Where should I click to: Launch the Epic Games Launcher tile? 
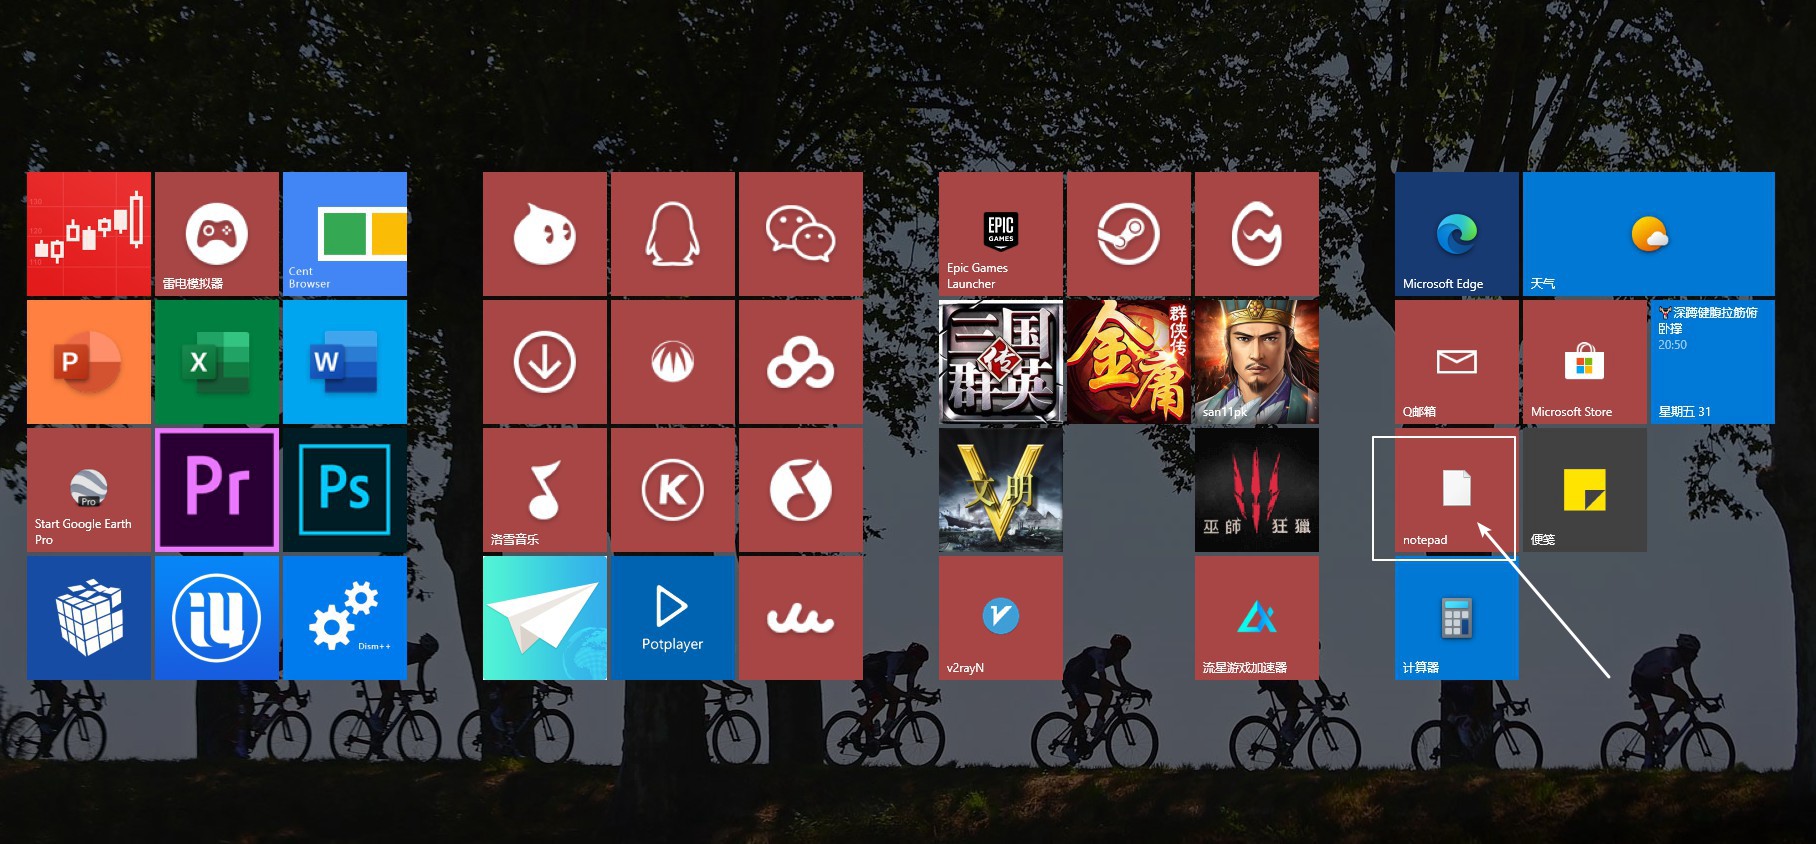click(x=1001, y=234)
